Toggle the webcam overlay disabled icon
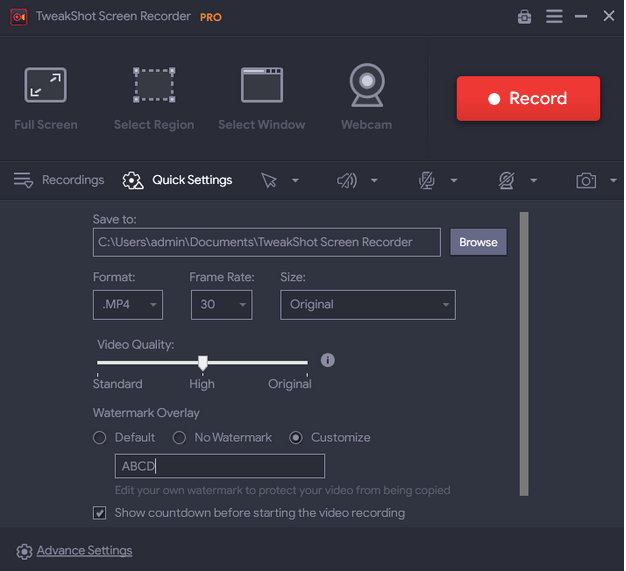This screenshot has height=571, width=626. 506,180
